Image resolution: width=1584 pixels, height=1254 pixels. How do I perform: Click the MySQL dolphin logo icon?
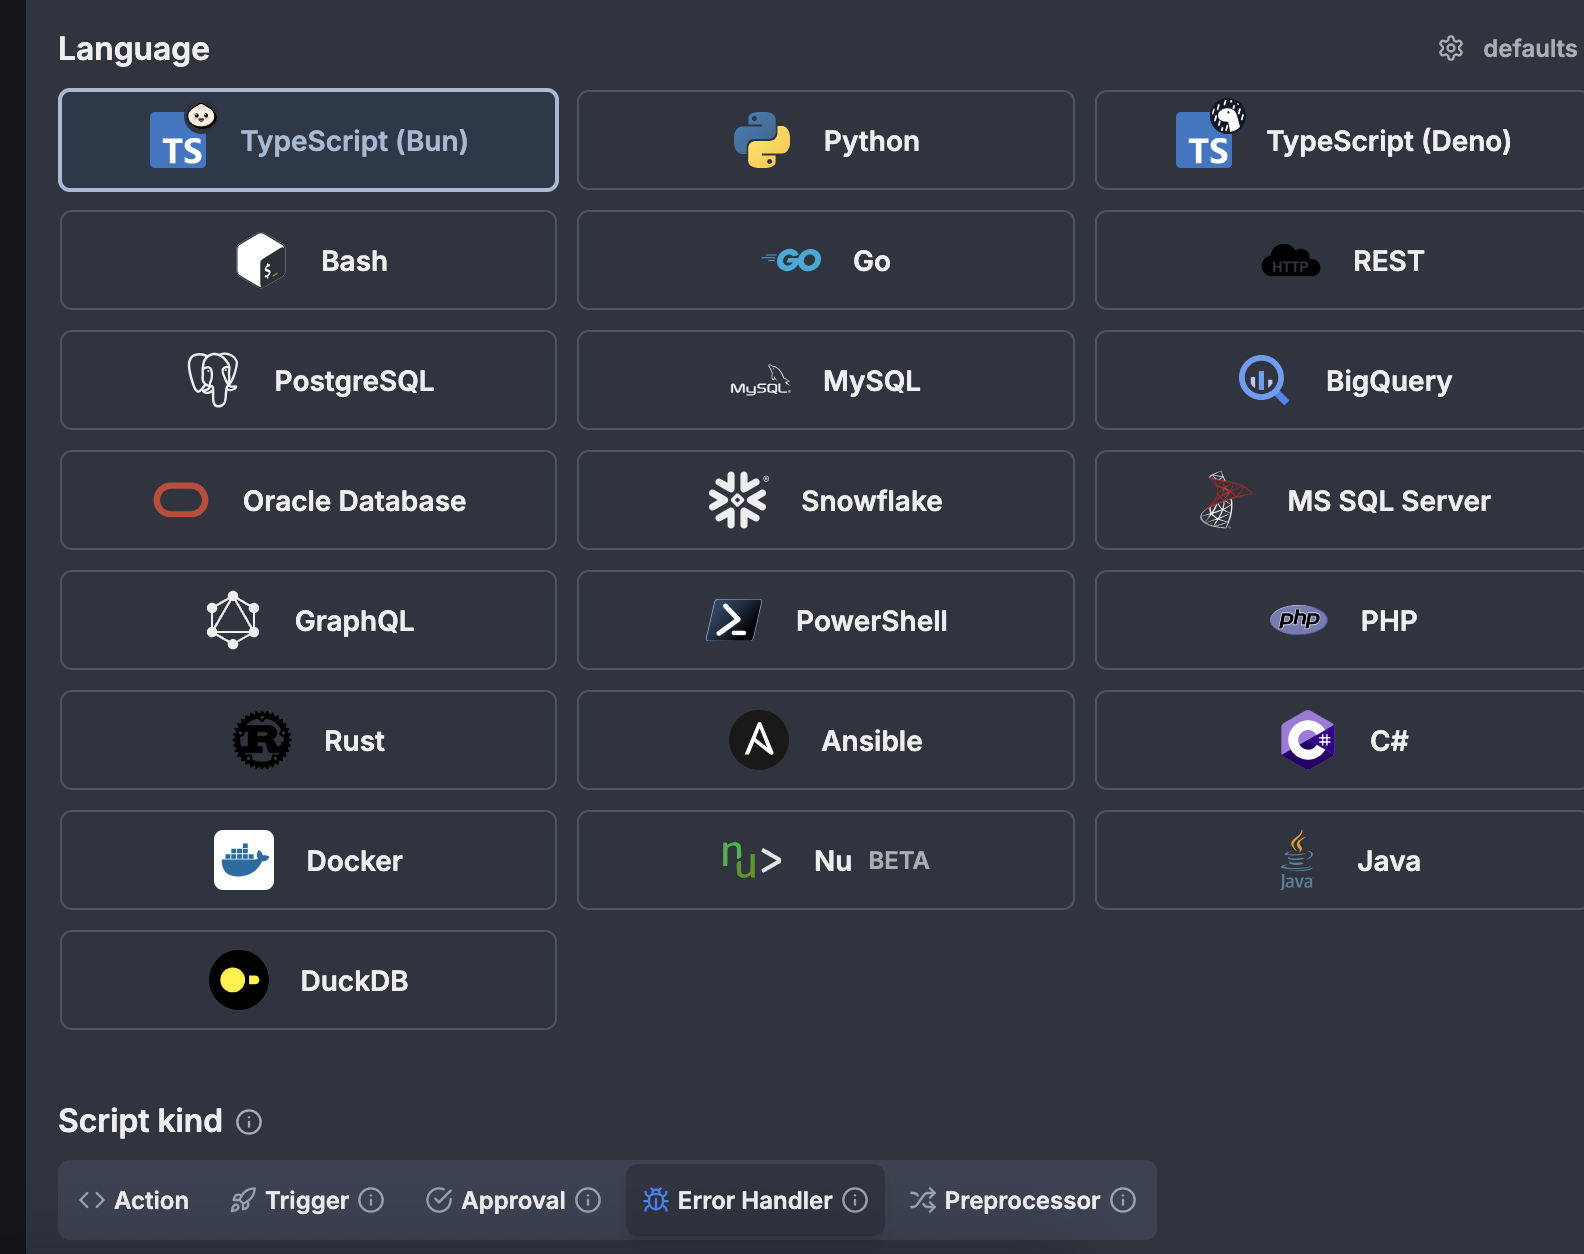tap(761, 380)
